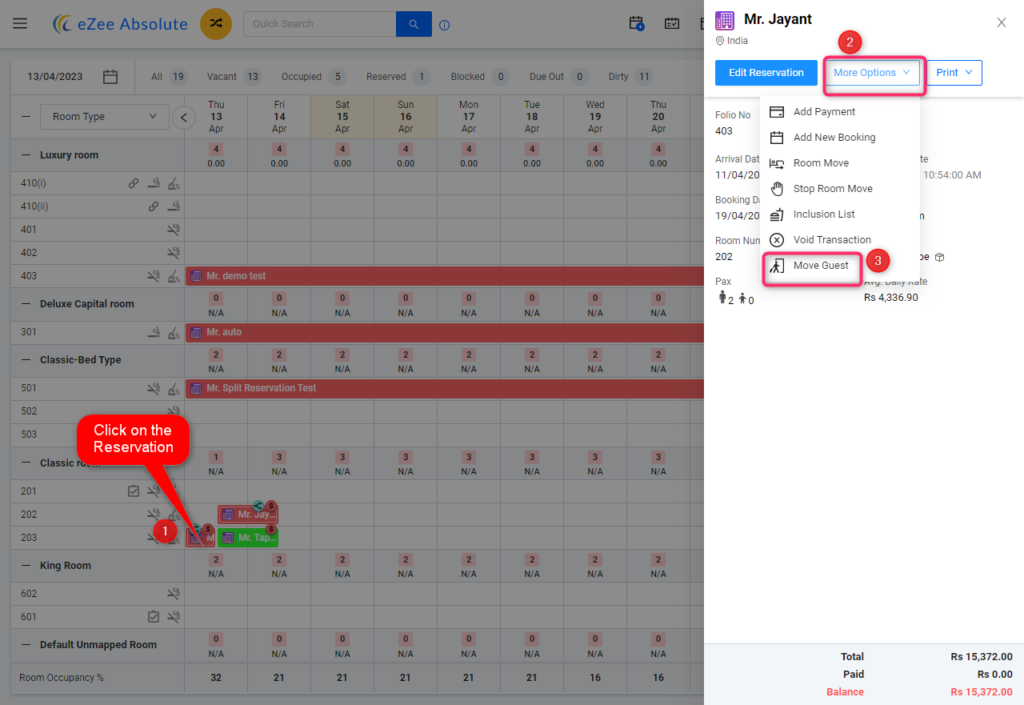Click no-smoking icon on room 601
1024x705 pixels.
point(173,617)
